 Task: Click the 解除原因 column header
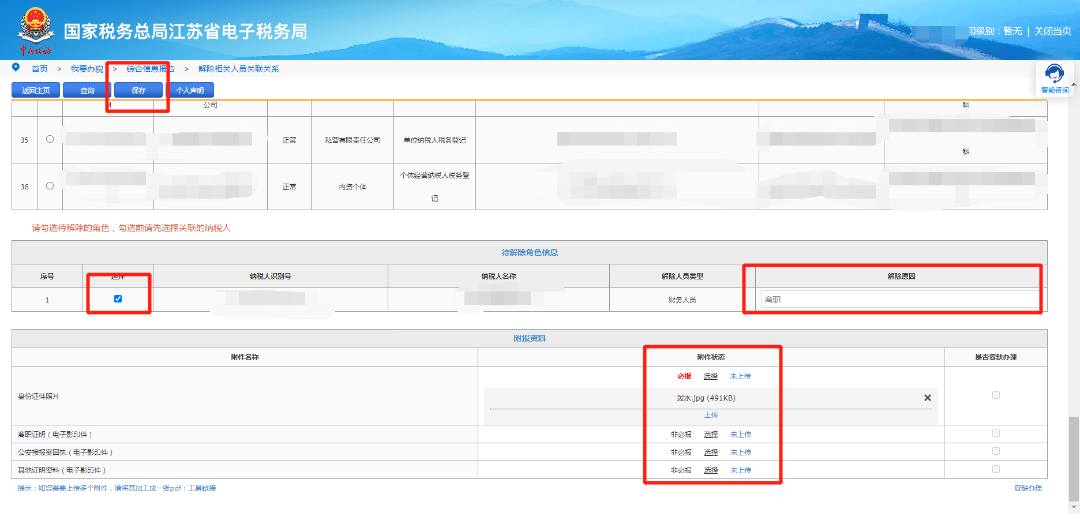tap(901, 276)
